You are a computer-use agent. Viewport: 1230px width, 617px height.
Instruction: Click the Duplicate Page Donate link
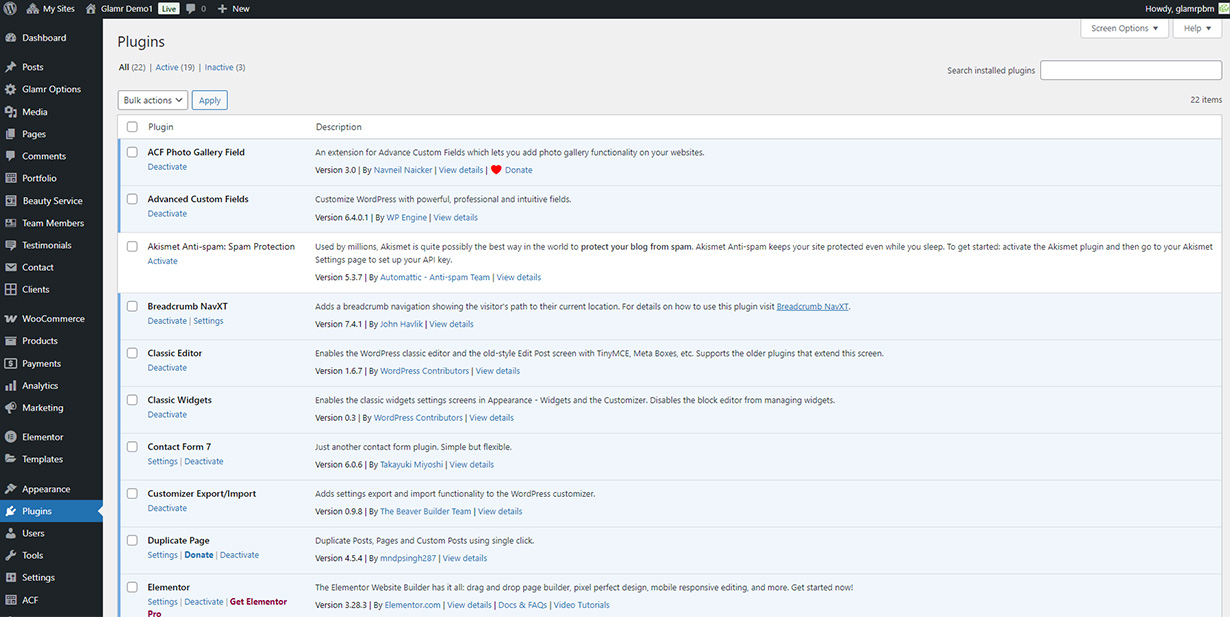pos(199,555)
